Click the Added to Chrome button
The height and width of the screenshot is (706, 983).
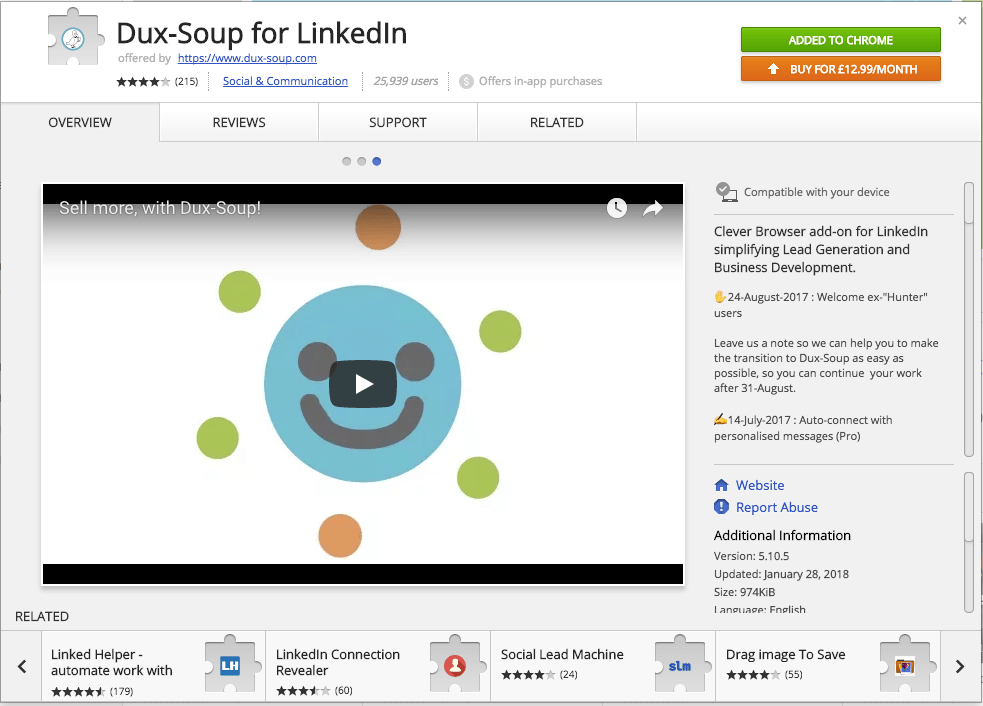point(841,40)
